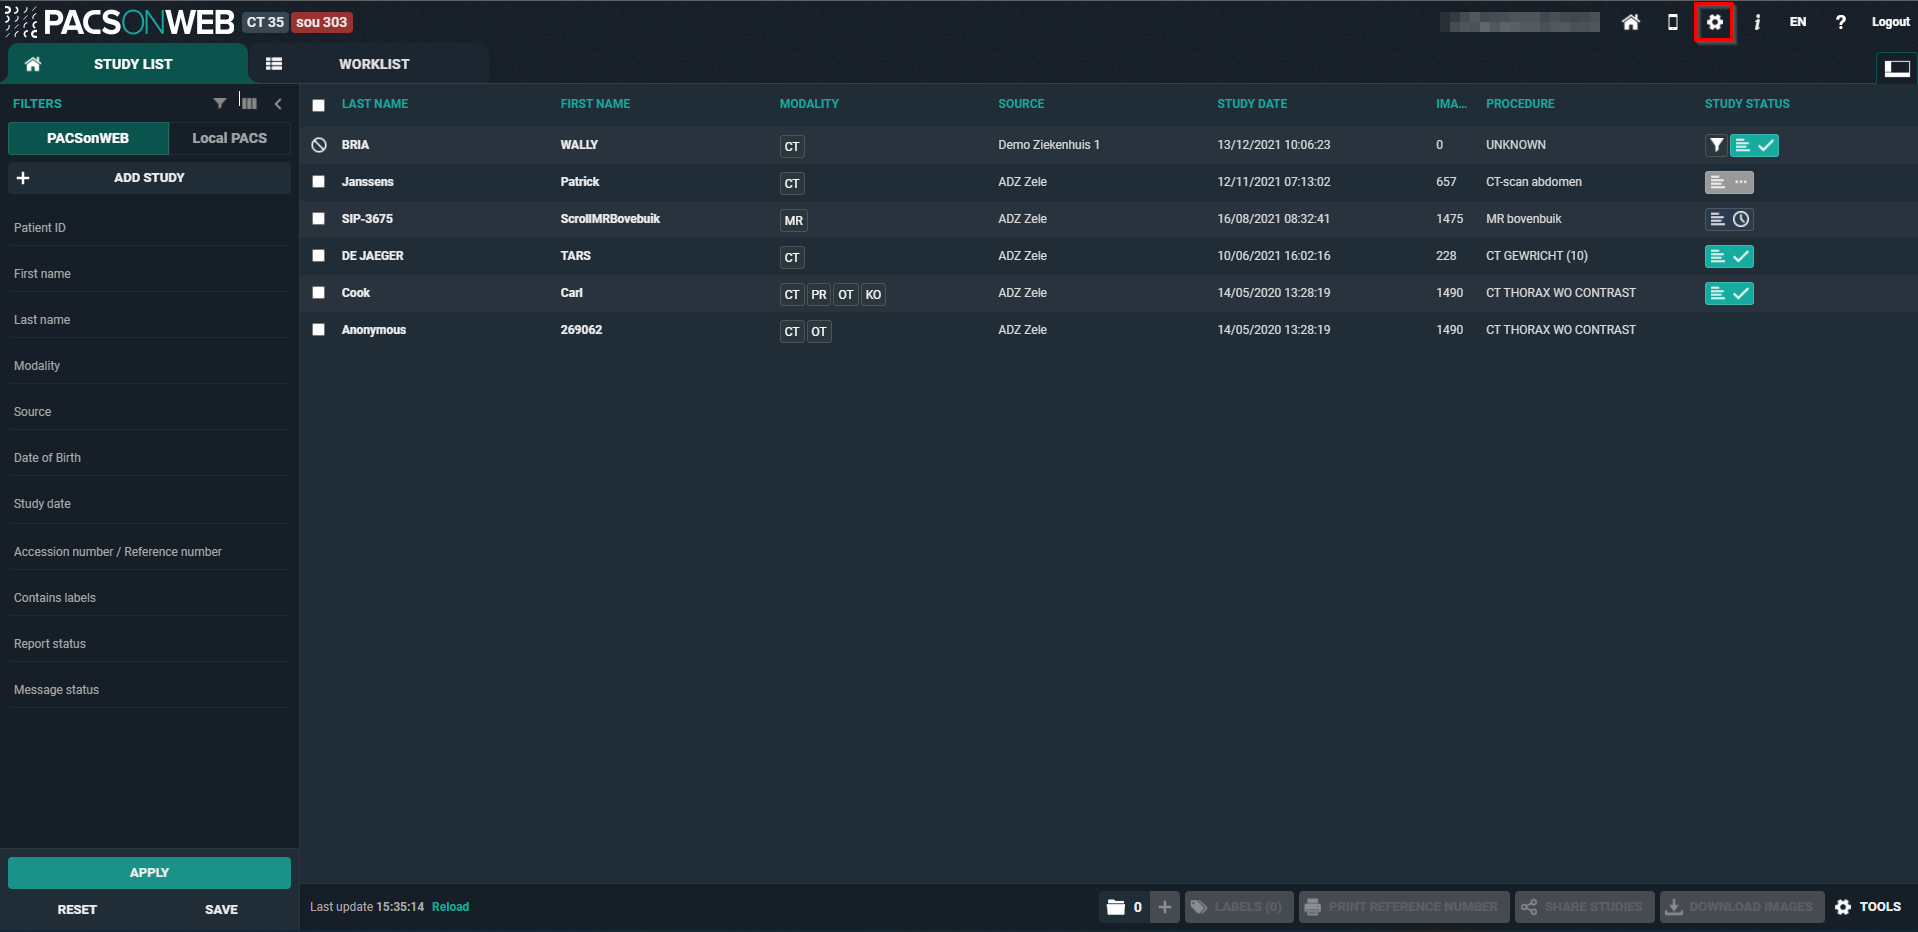Open the mobile device icon in header

1672,22
